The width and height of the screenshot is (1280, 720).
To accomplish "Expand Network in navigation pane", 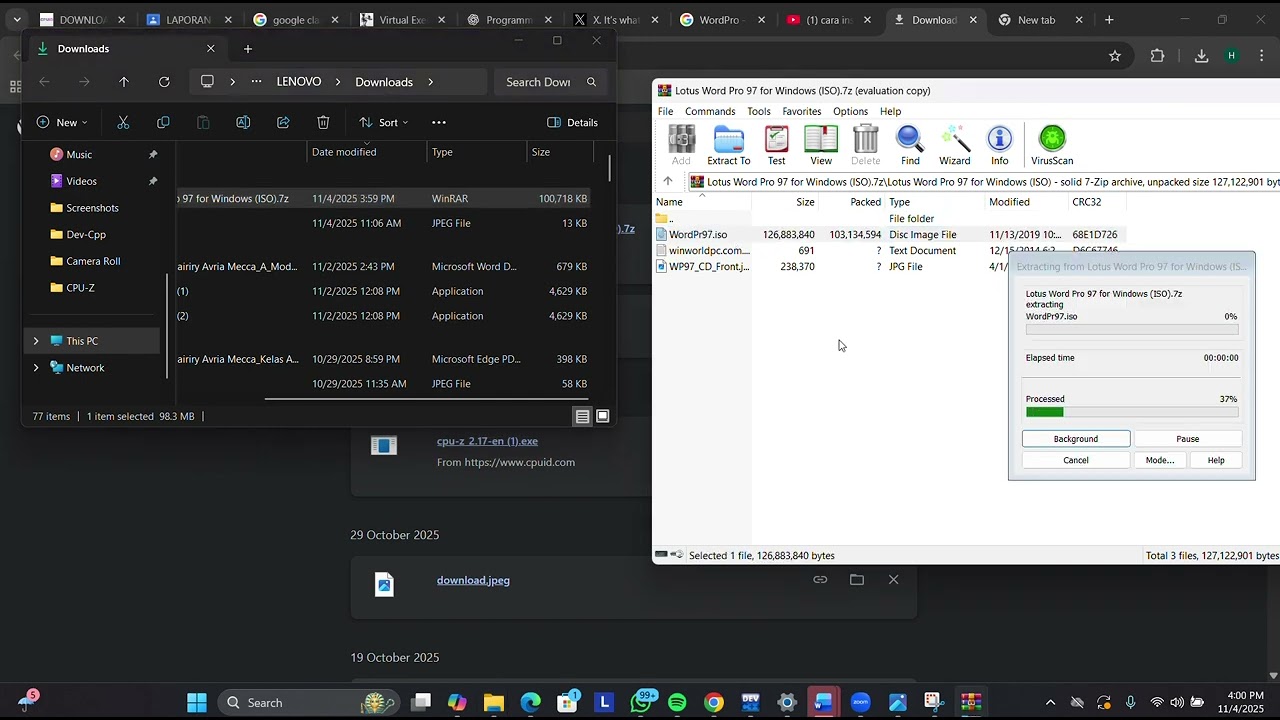I will tap(36, 368).
